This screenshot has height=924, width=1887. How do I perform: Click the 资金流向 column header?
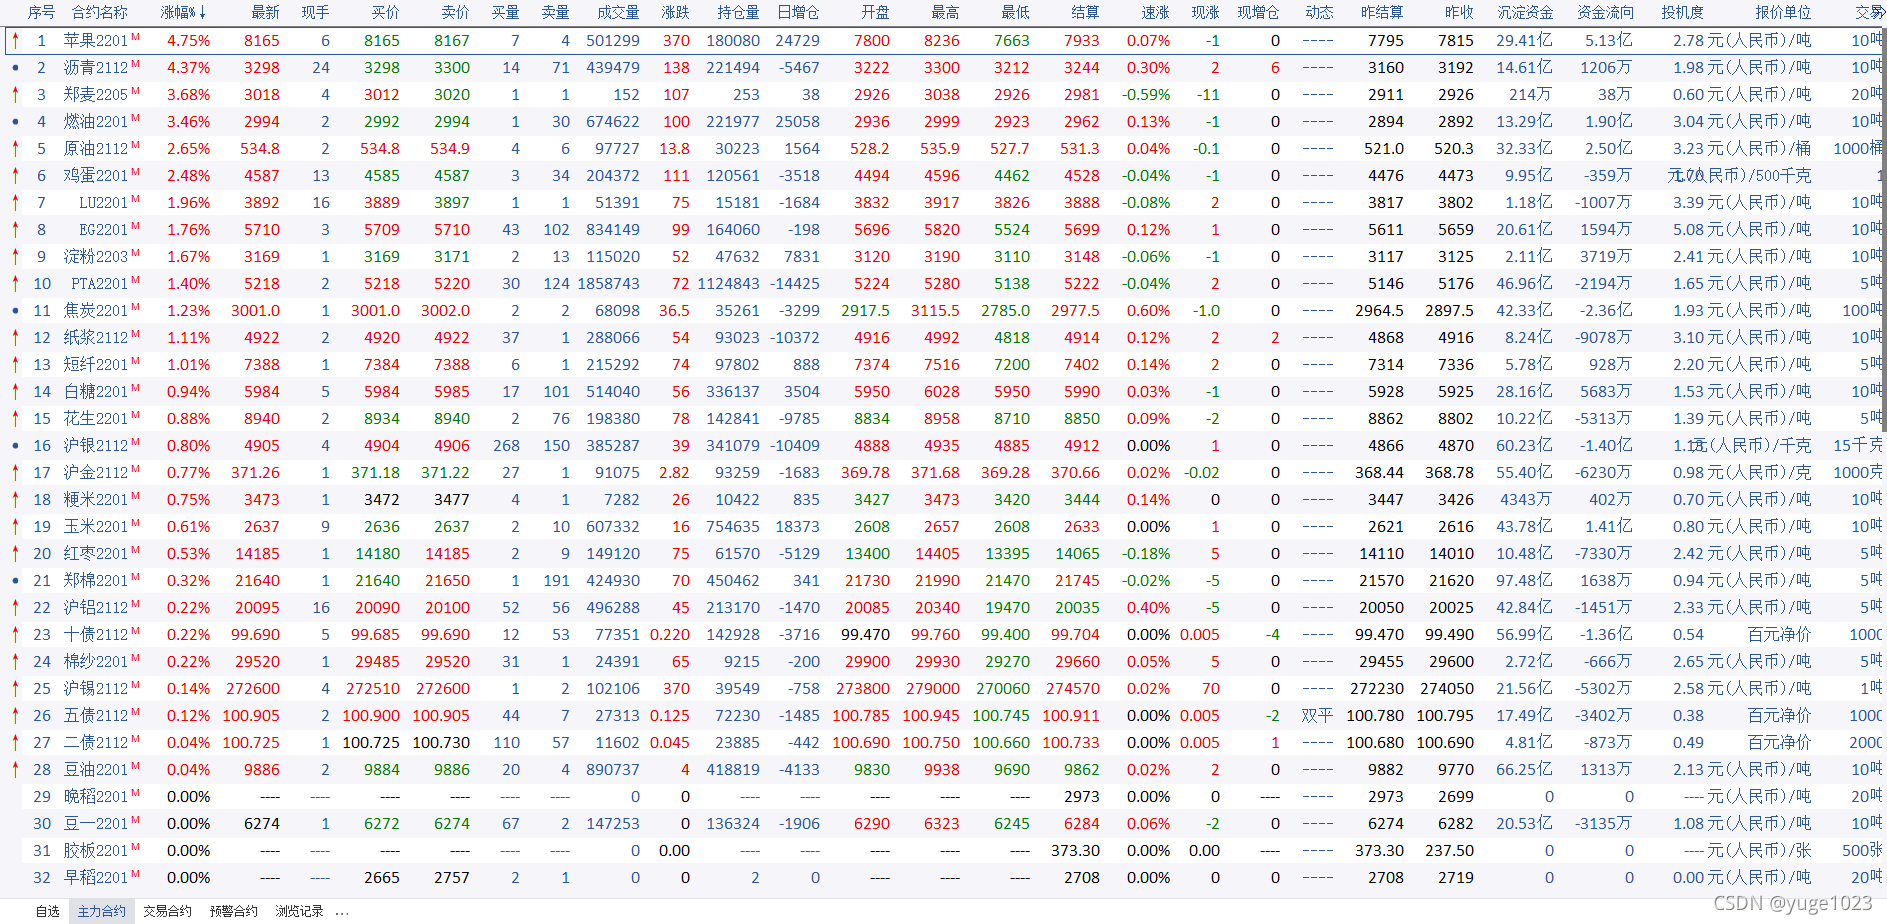[1605, 12]
